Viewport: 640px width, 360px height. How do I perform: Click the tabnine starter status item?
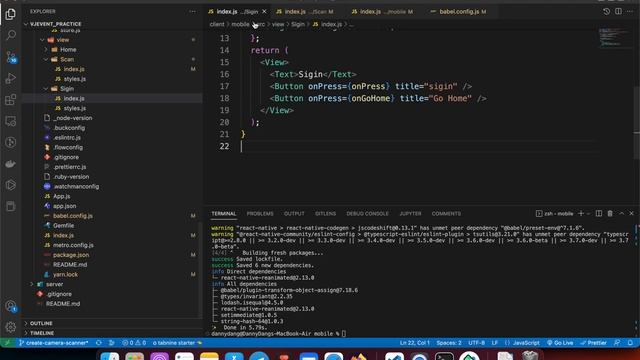coord(177,343)
